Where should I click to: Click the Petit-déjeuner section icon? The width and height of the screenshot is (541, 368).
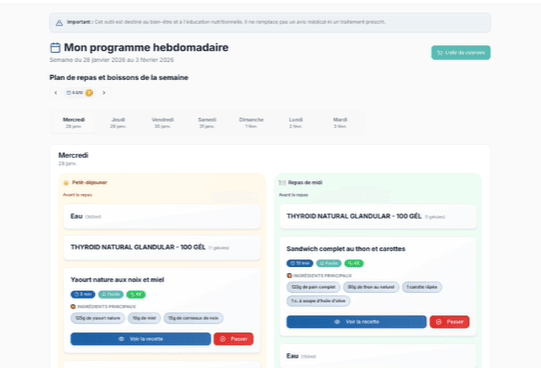pos(66,183)
